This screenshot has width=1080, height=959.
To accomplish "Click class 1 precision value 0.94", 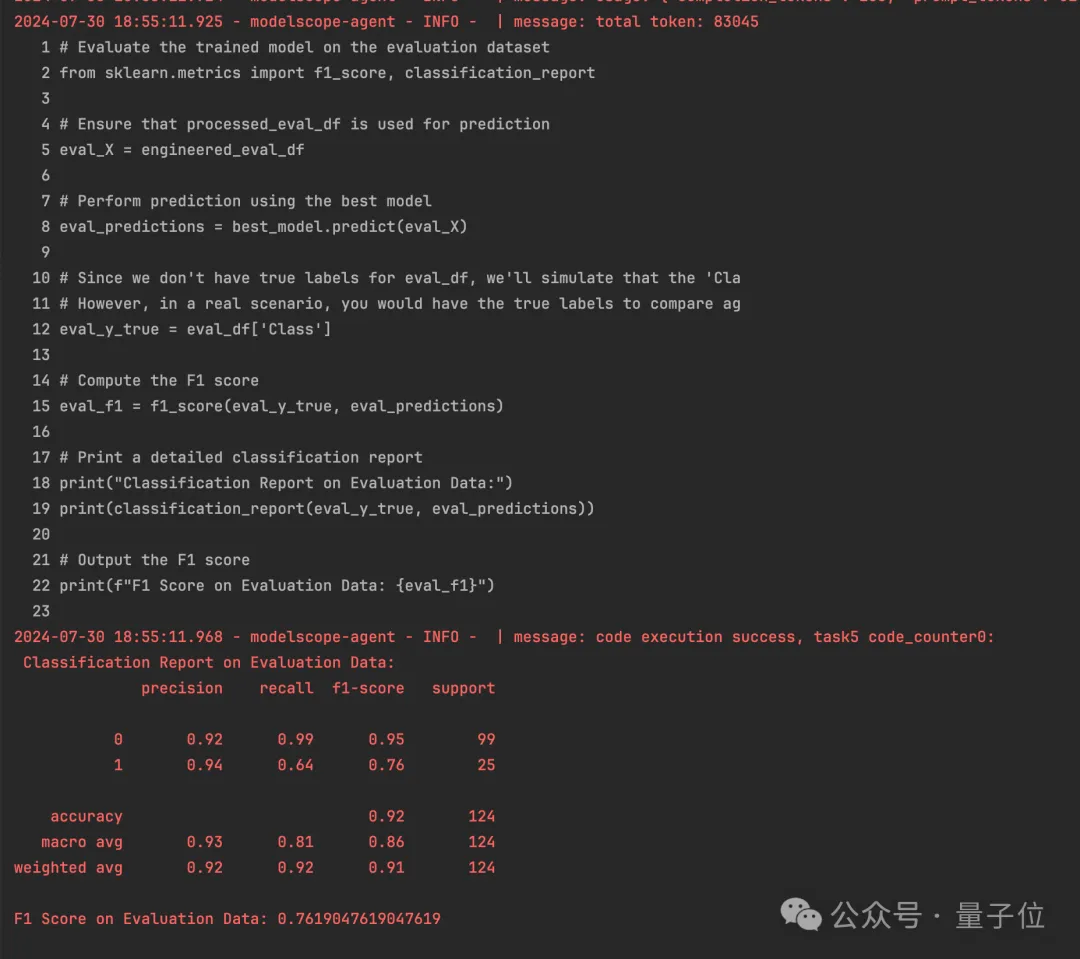I will coord(205,765).
